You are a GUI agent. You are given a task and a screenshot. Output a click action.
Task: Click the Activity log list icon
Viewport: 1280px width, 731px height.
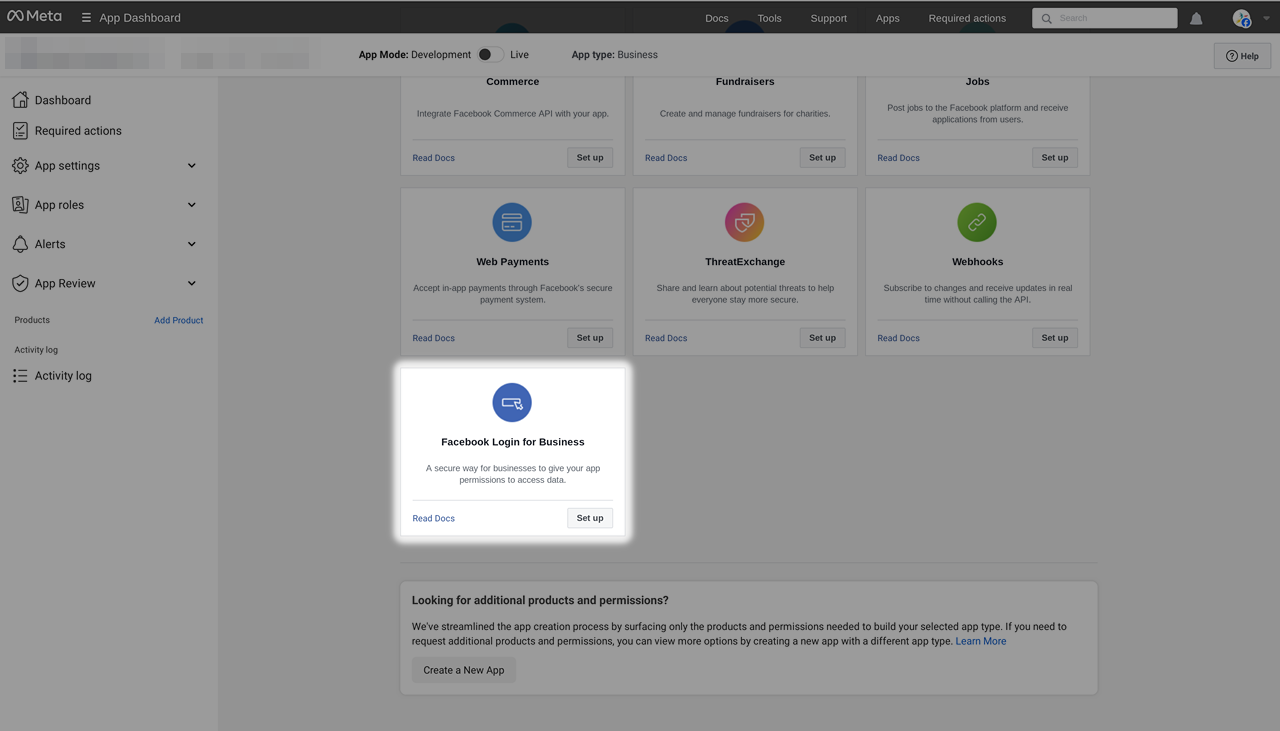coord(20,376)
